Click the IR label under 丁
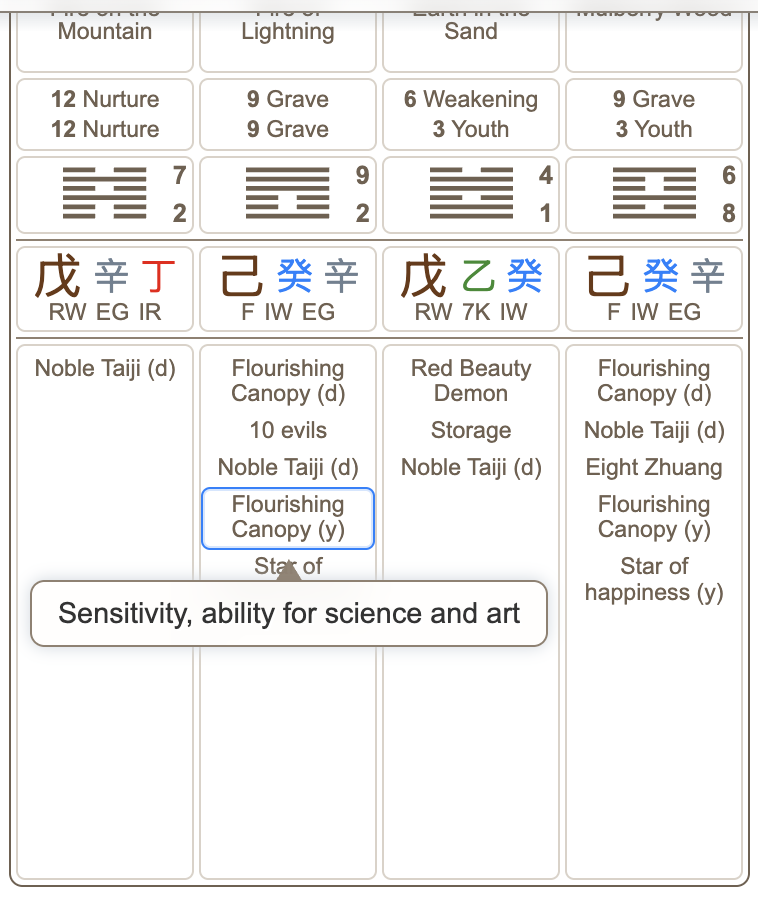The width and height of the screenshot is (758, 904). coord(150,312)
